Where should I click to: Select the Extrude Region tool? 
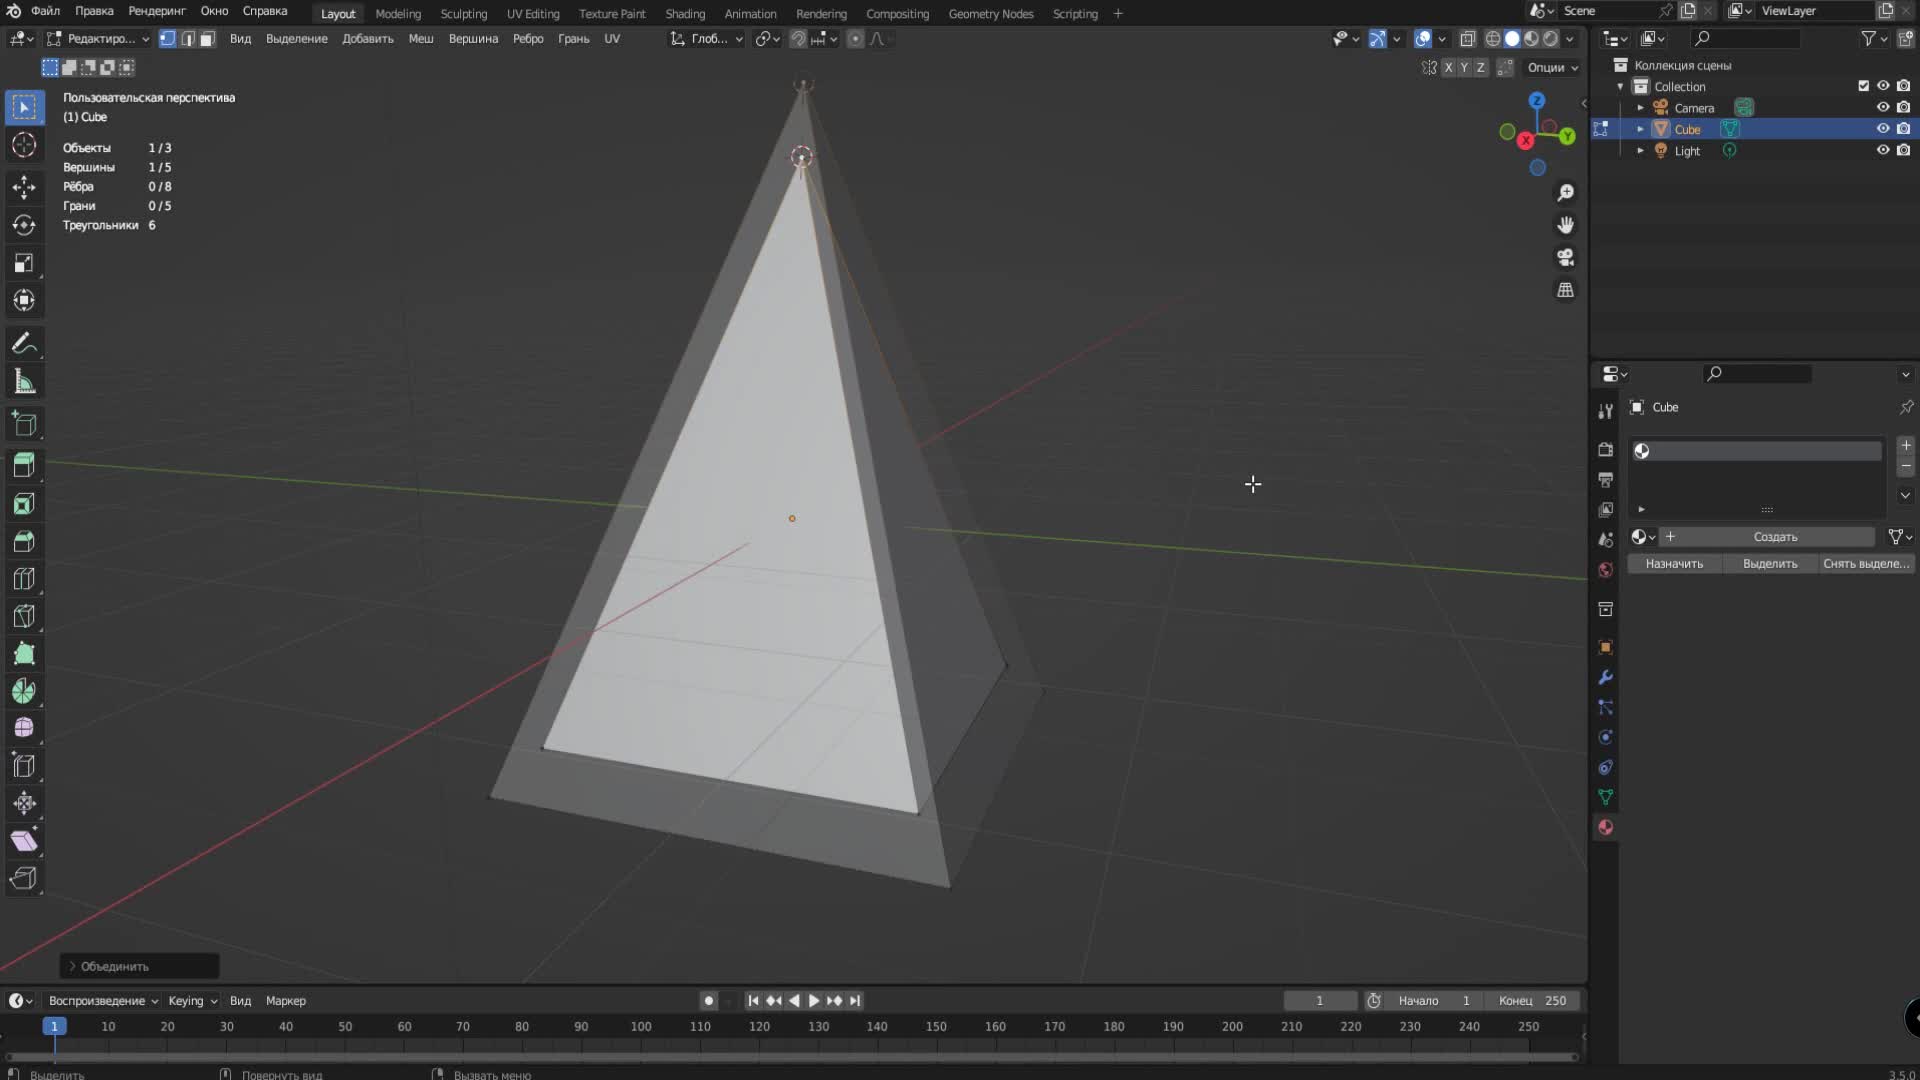click(24, 465)
